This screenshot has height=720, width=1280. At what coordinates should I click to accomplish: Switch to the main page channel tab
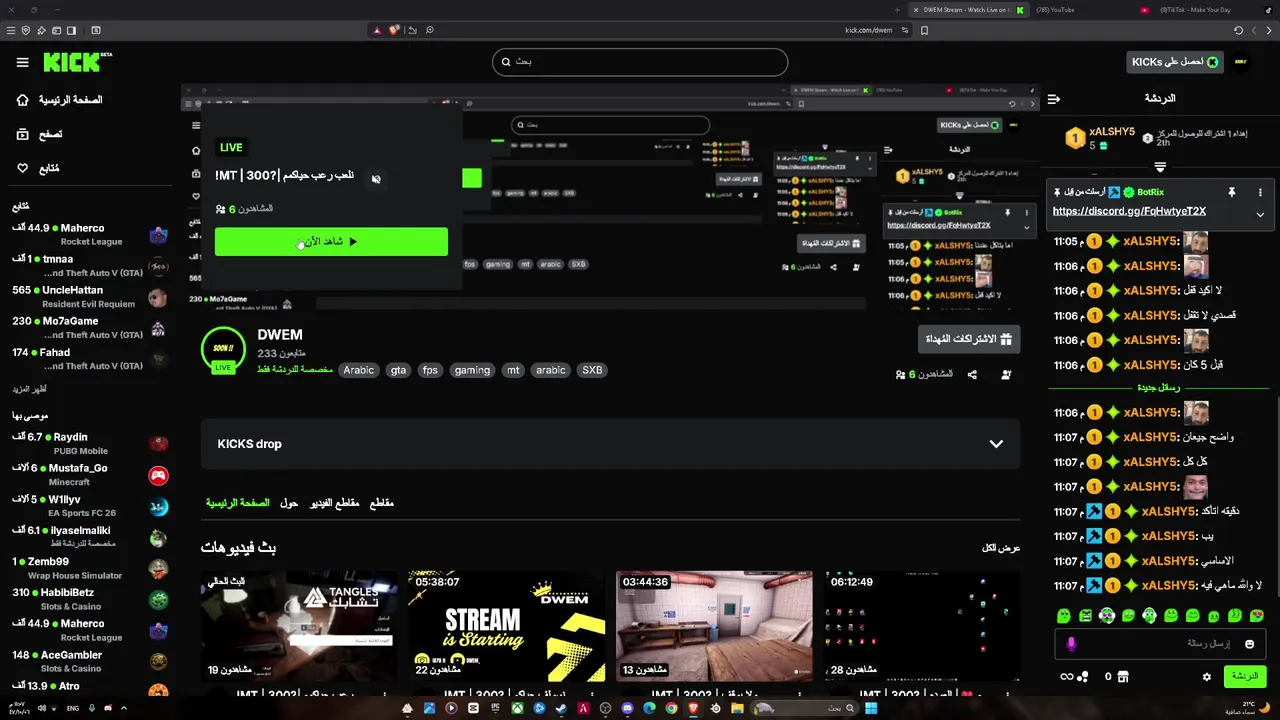(x=238, y=503)
